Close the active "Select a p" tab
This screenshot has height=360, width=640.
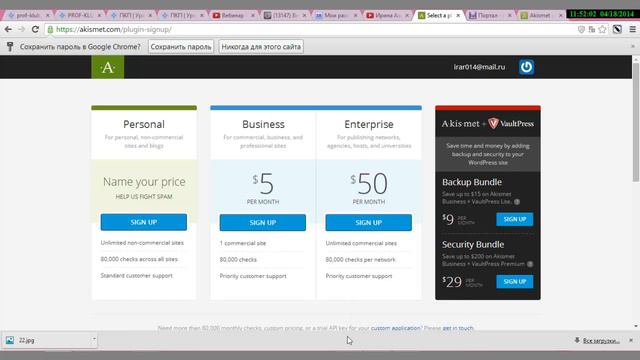coord(458,15)
